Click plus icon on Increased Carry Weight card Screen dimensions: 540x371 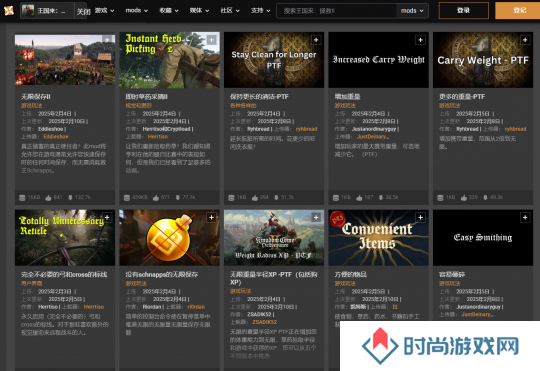coord(420,40)
